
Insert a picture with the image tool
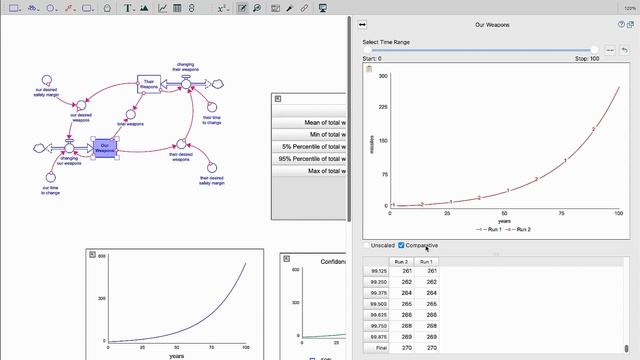coord(144,8)
